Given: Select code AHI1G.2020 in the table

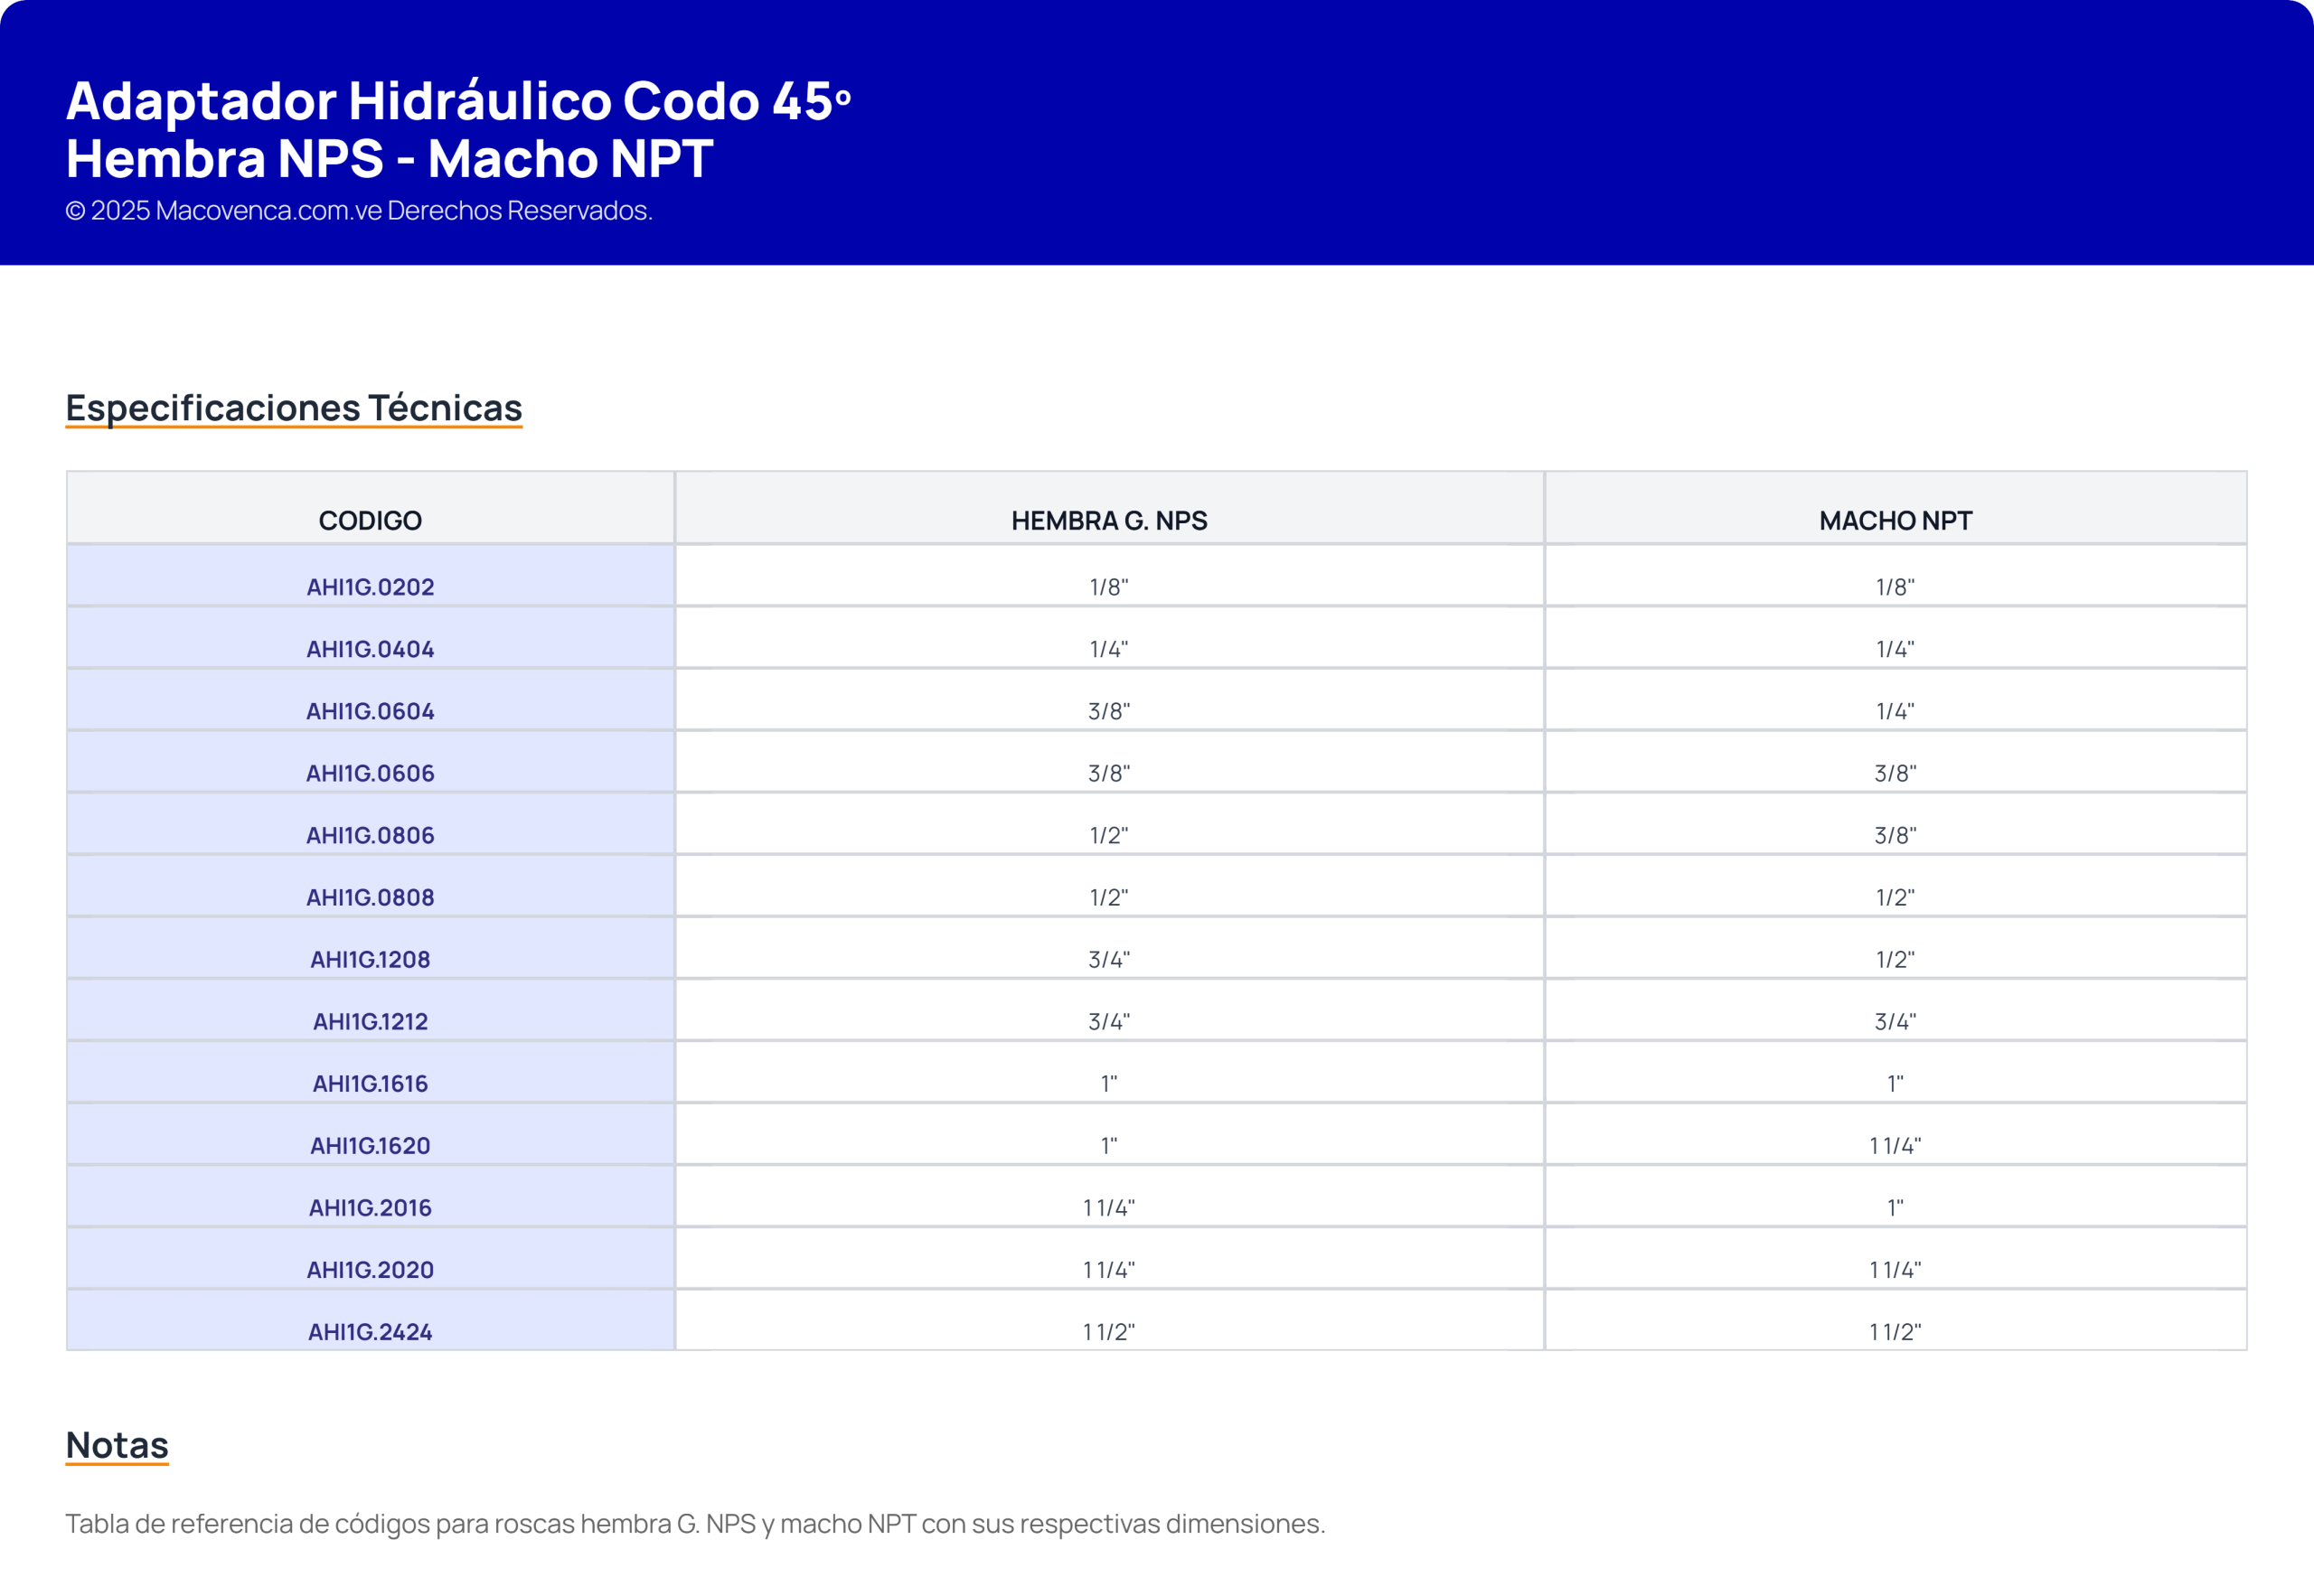Looking at the screenshot, I should point(370,1269).
